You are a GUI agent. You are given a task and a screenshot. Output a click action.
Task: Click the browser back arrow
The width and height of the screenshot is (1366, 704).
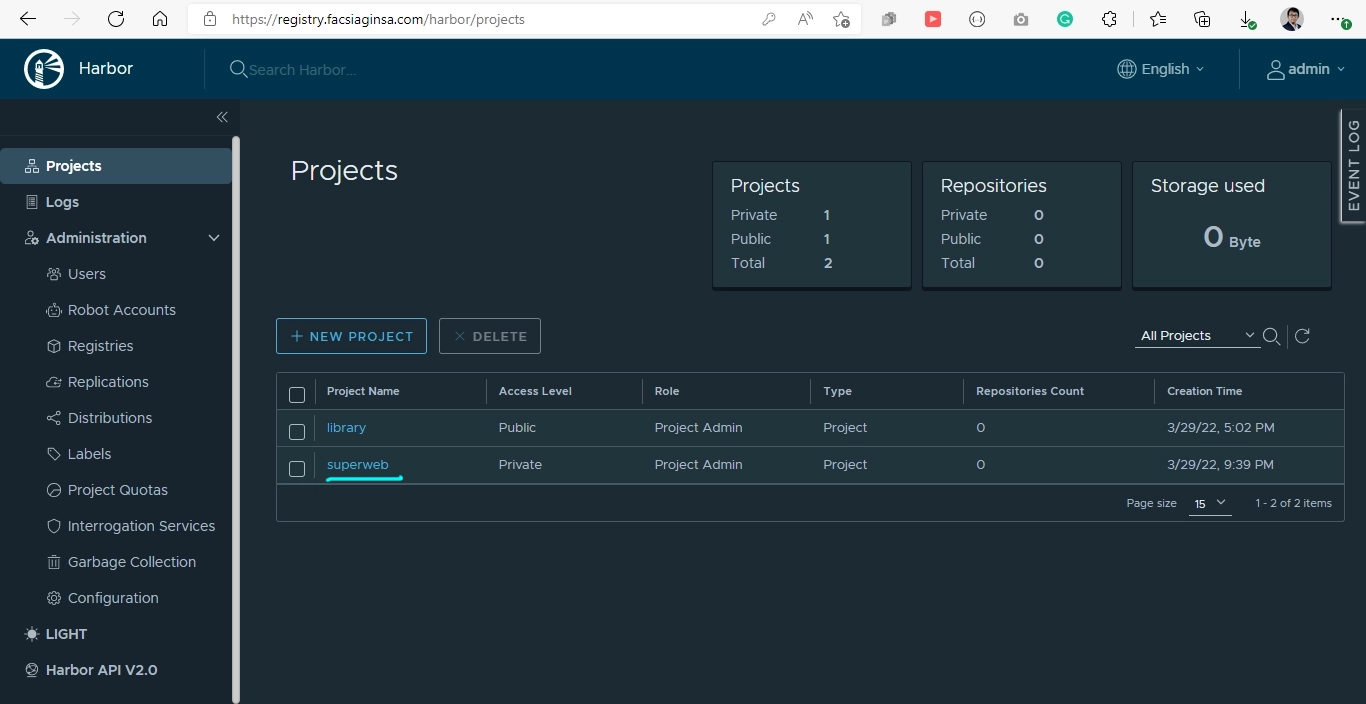(28, 19)
